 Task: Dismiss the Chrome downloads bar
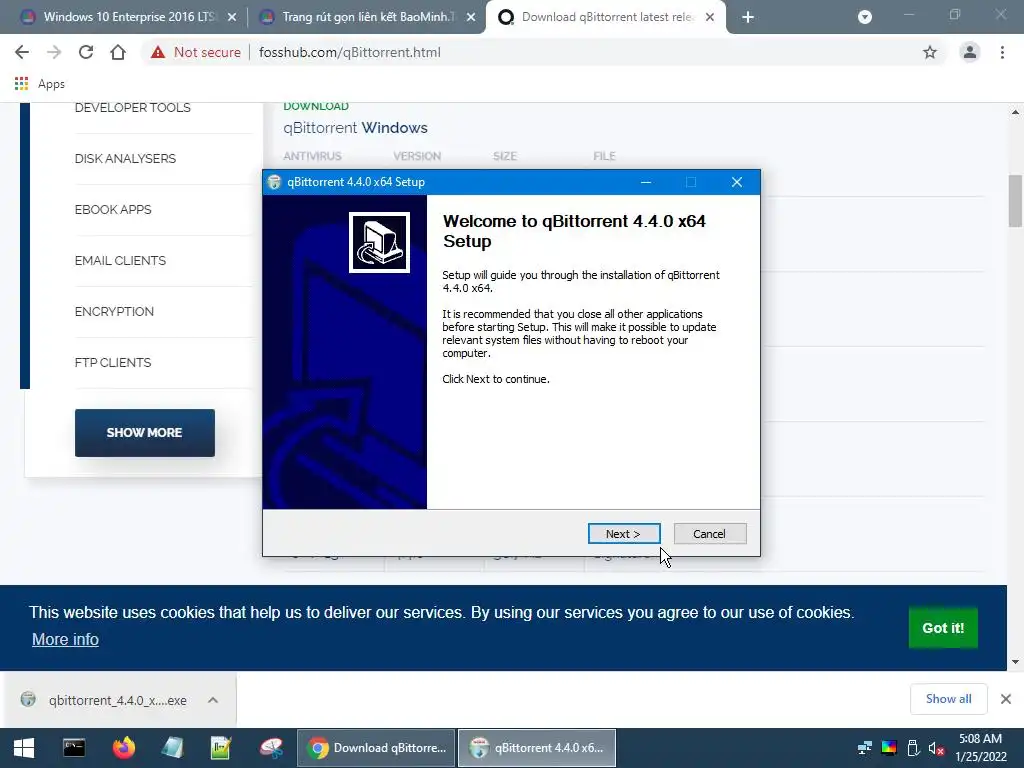click(1006, 699)
